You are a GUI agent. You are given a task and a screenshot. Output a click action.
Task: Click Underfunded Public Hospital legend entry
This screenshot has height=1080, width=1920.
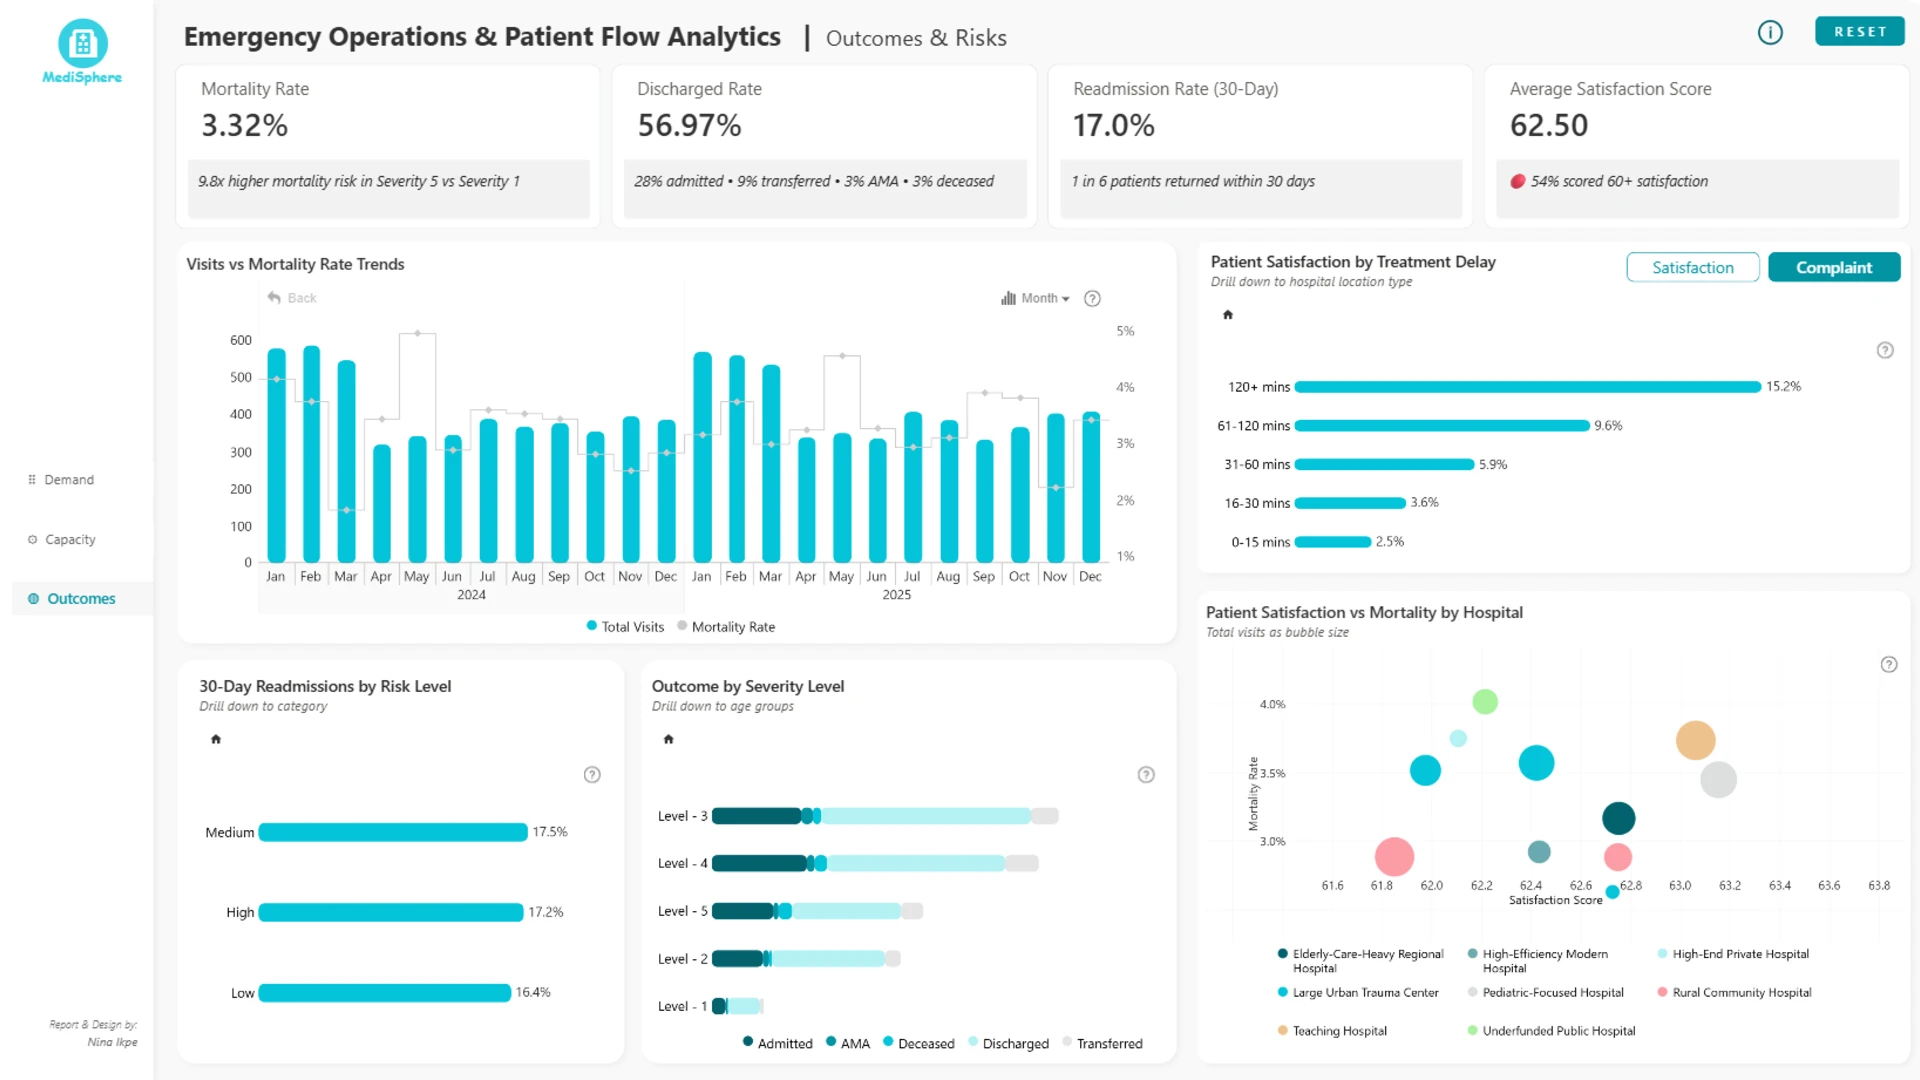tap(1551, 1031)
